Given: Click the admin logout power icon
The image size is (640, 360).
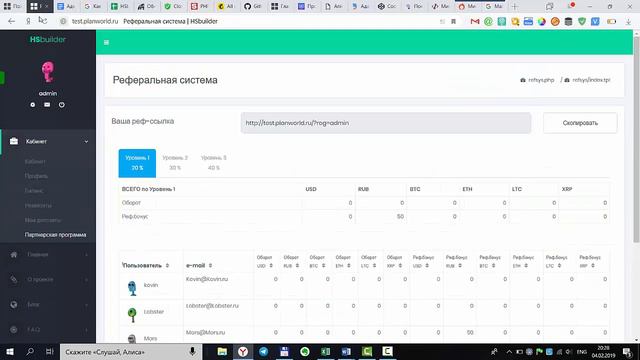Looking at the screenshot, I should pyautogui.click(x=62, y=105).
